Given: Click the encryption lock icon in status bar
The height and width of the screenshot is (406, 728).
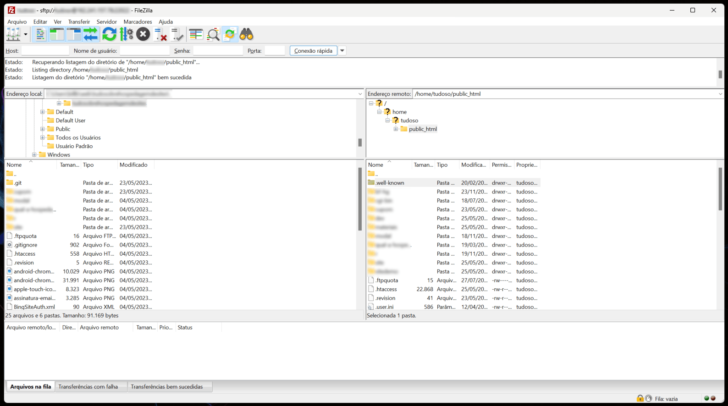Looking at the screenshot, I should tap(640, 399).
